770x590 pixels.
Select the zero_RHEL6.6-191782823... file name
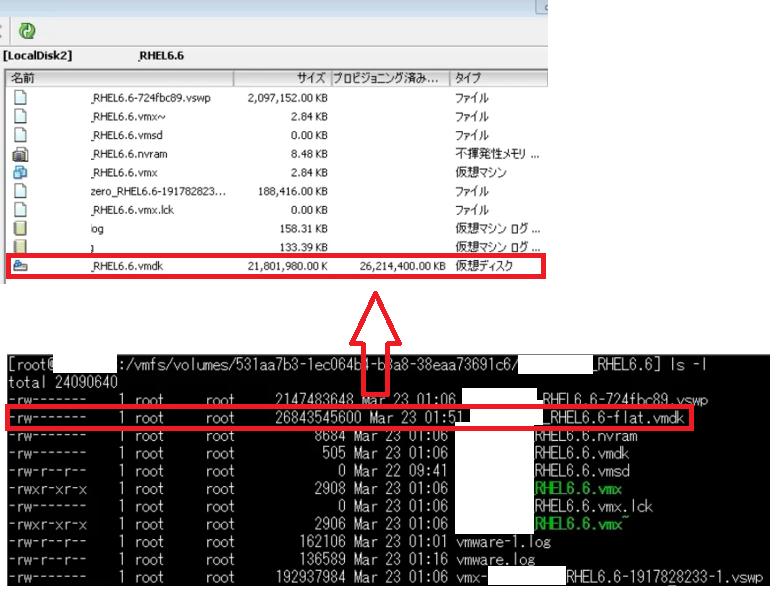[x=158, y=191]
